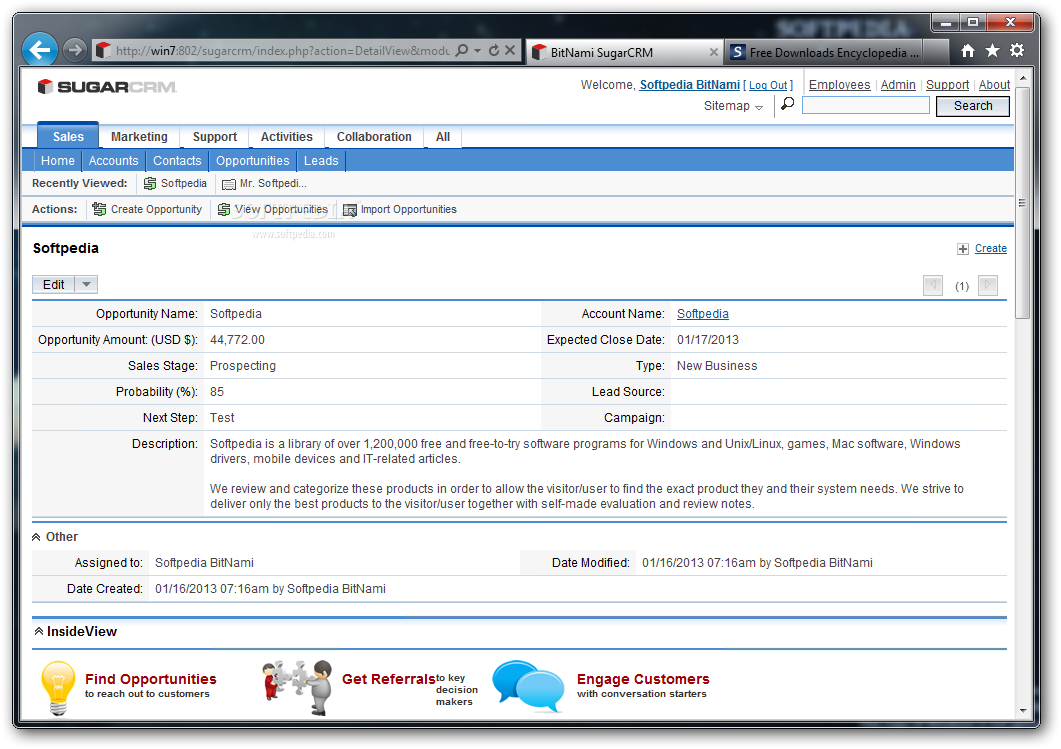This screenshot has height=749, width=1061.
Task: Select the Support module tab
Action: point(215,137)
